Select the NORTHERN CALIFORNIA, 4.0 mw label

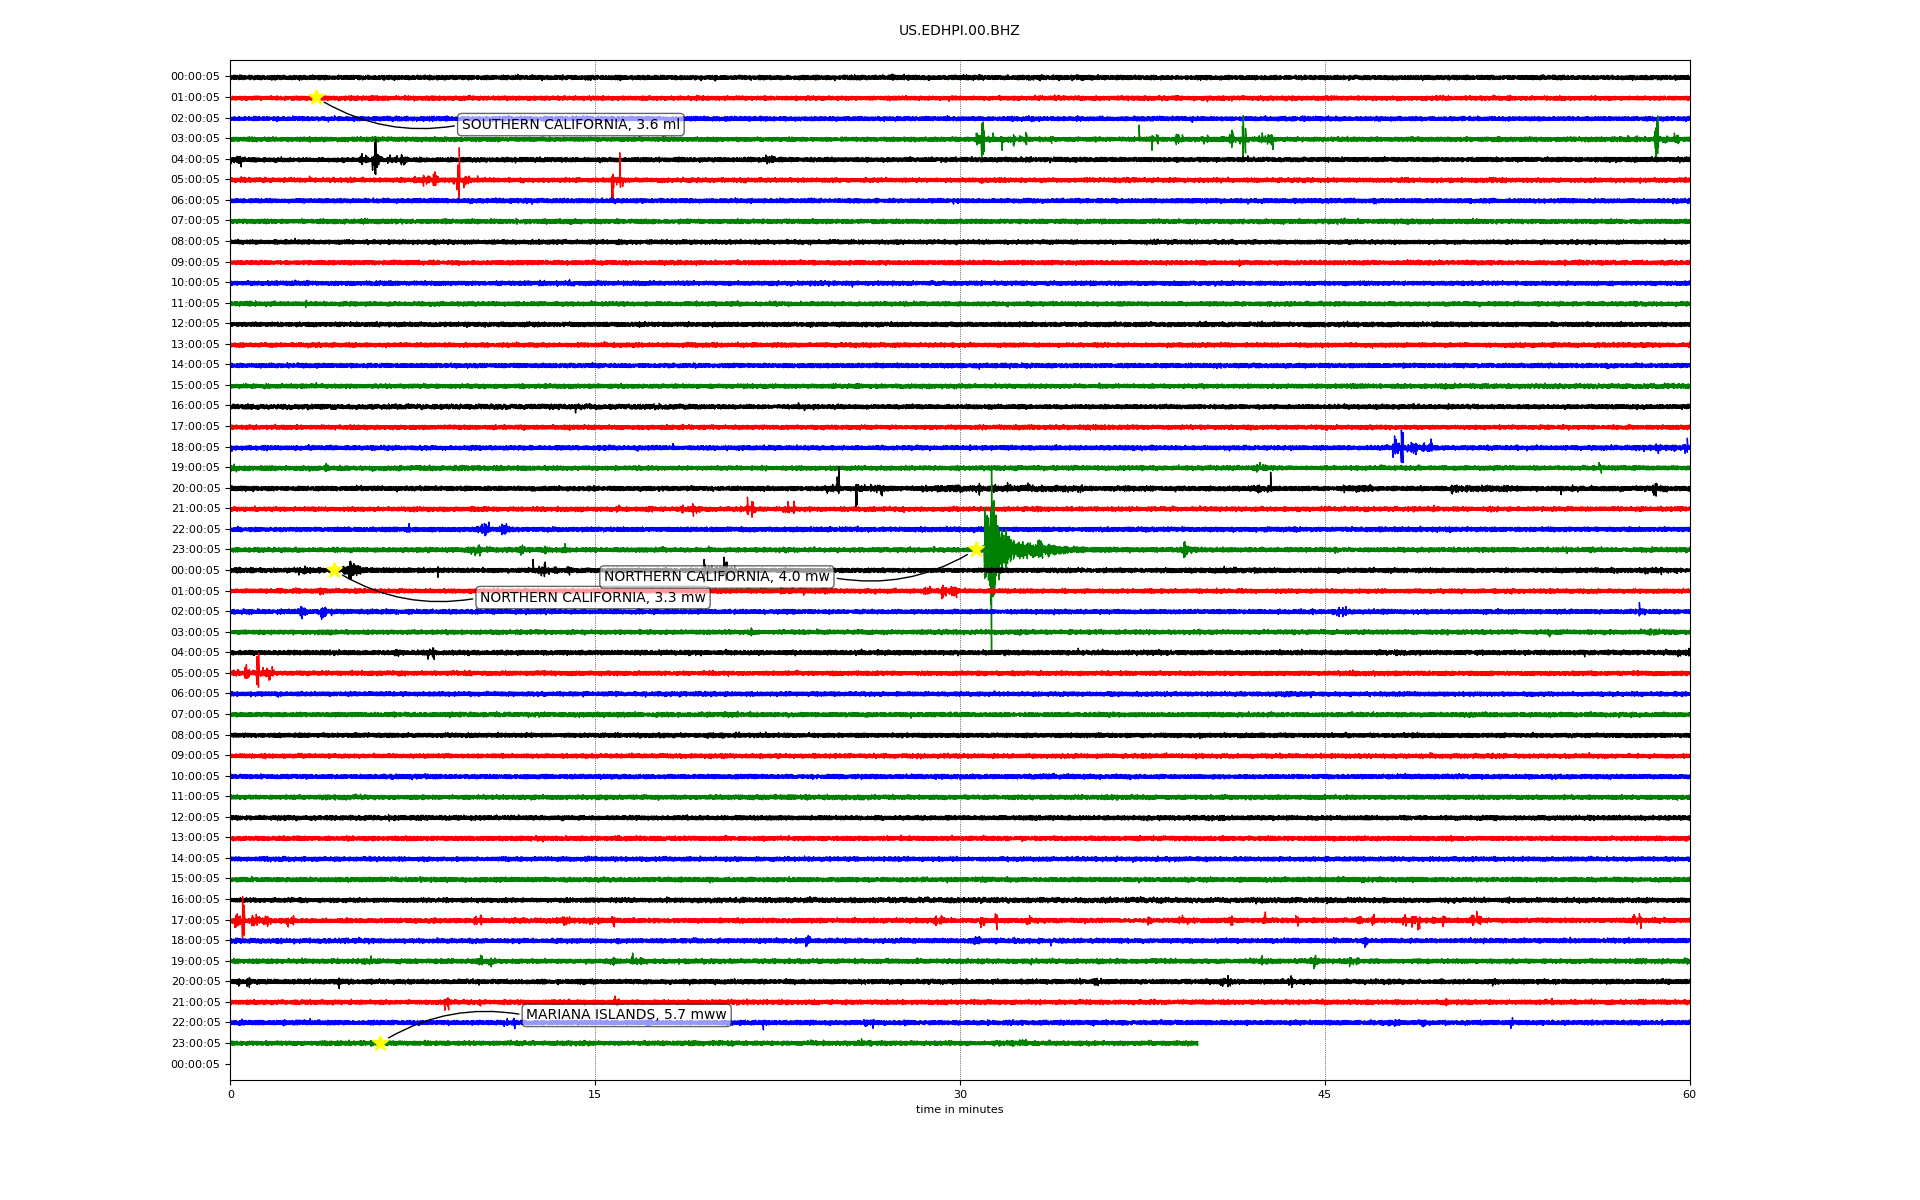pyautogui.click(x=716, y=577)
